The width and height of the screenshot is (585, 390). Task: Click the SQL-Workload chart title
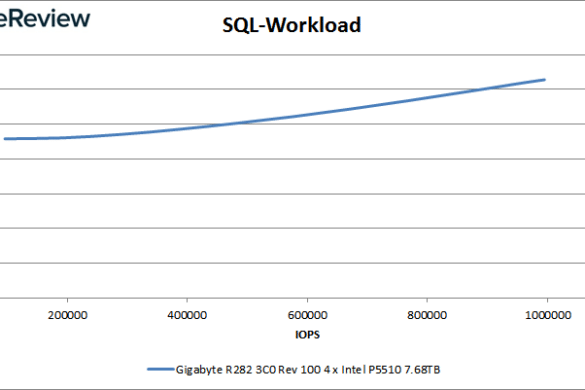pyautogui.click(x=291, y=25)
